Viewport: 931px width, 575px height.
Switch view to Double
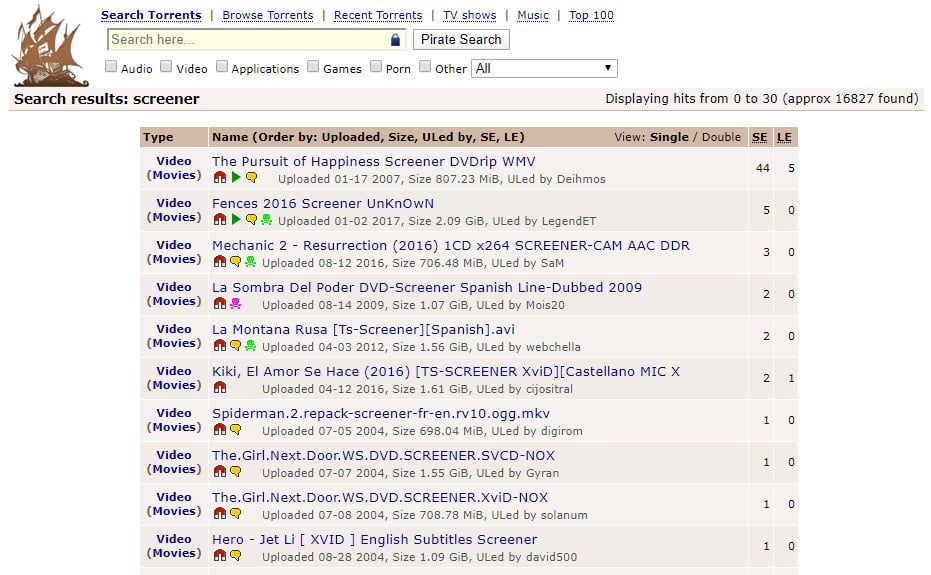[721, 137]
